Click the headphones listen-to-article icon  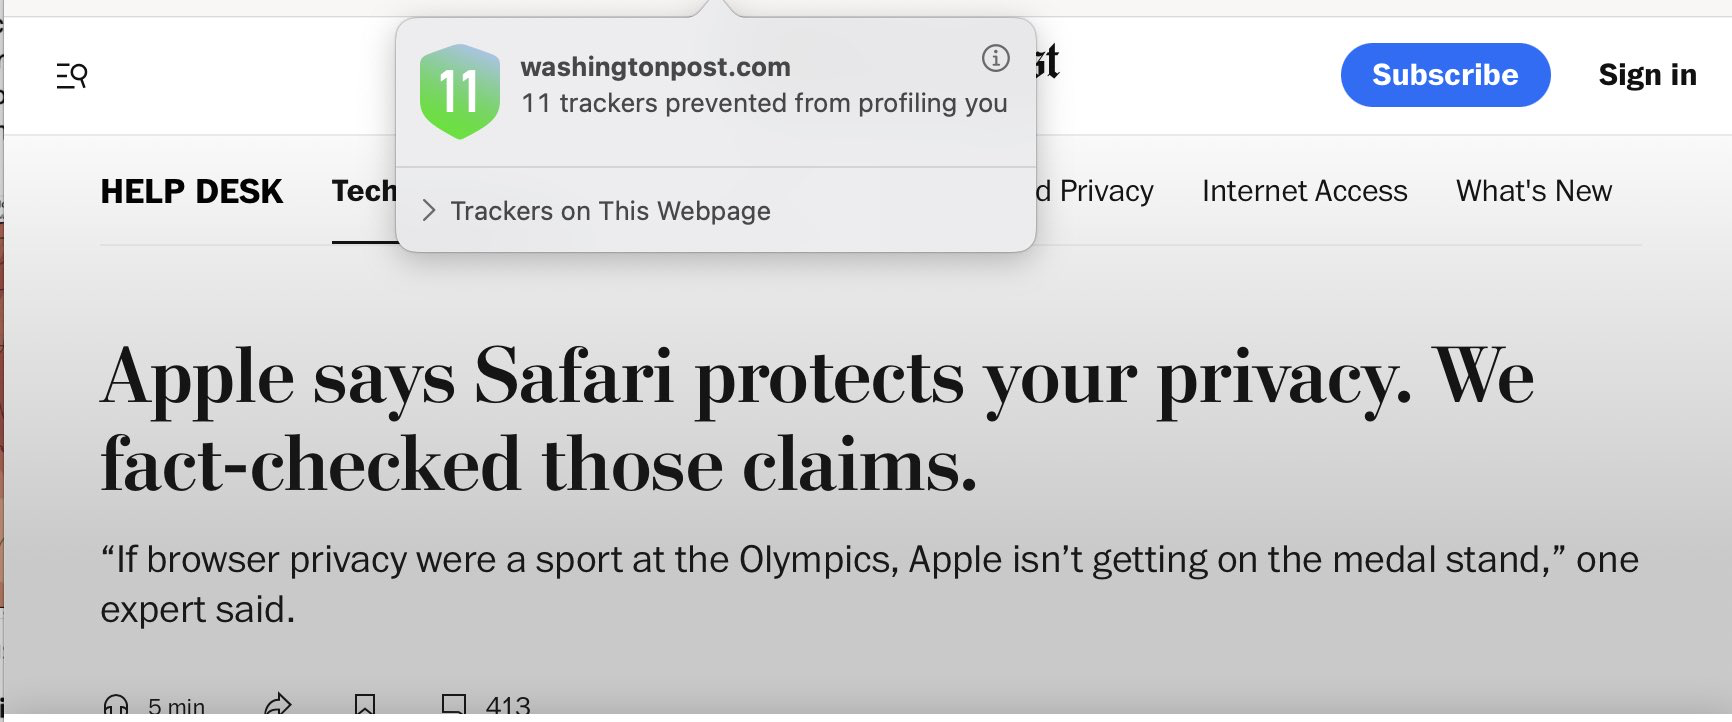click(x=116, y=706)
